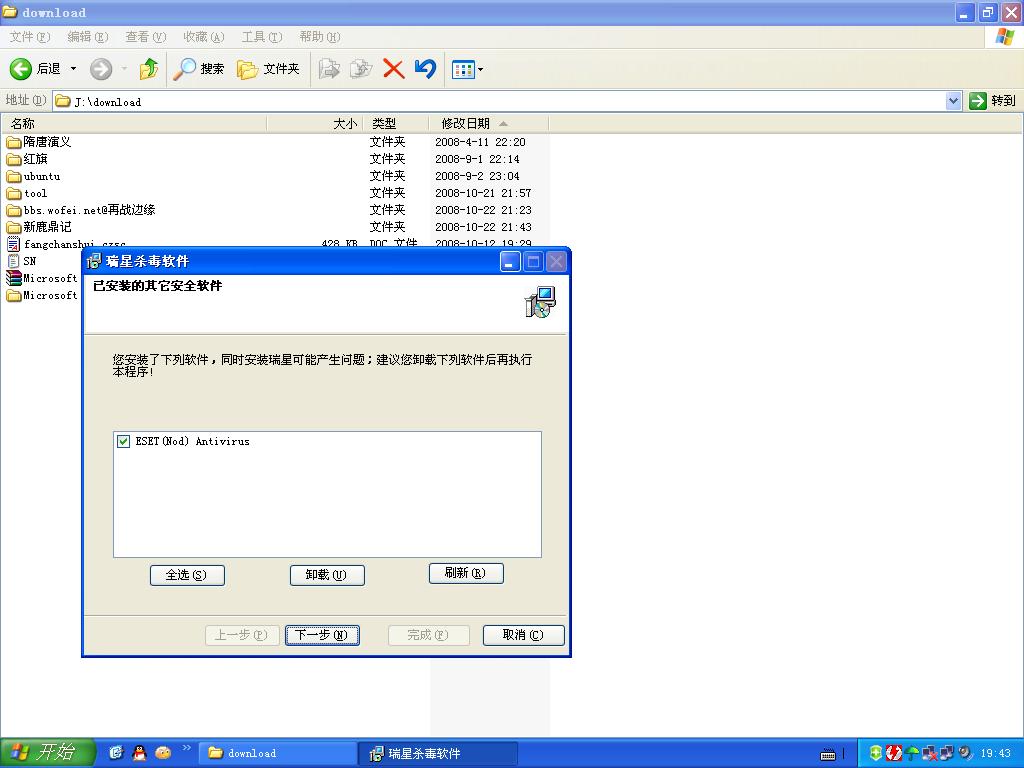1024x768 pixels.
Task: Sort by Size (大小) column header
Action: click(315, 123)
